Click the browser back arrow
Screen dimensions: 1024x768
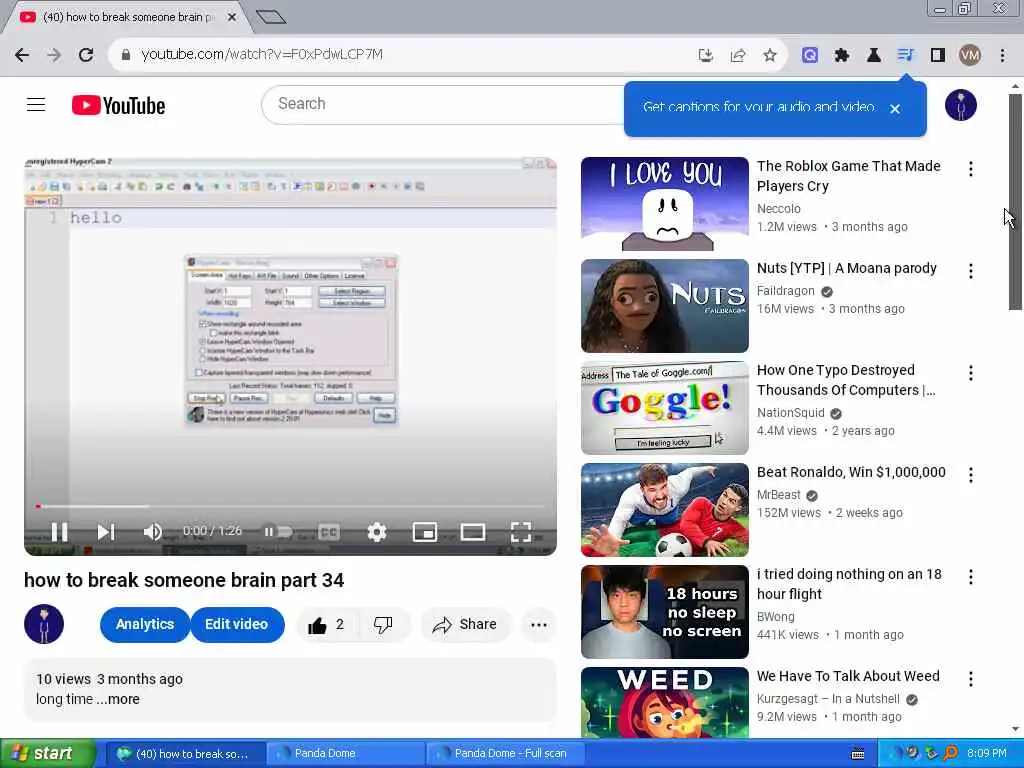[22, 55]
